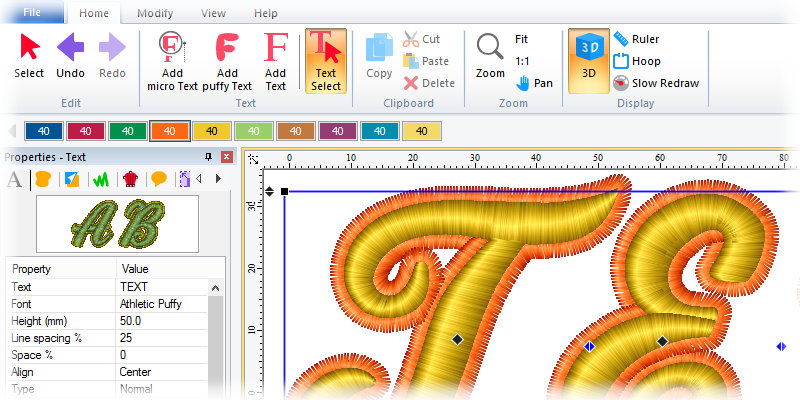Activate the Text Select tool
800x400 pixels.
325,60
